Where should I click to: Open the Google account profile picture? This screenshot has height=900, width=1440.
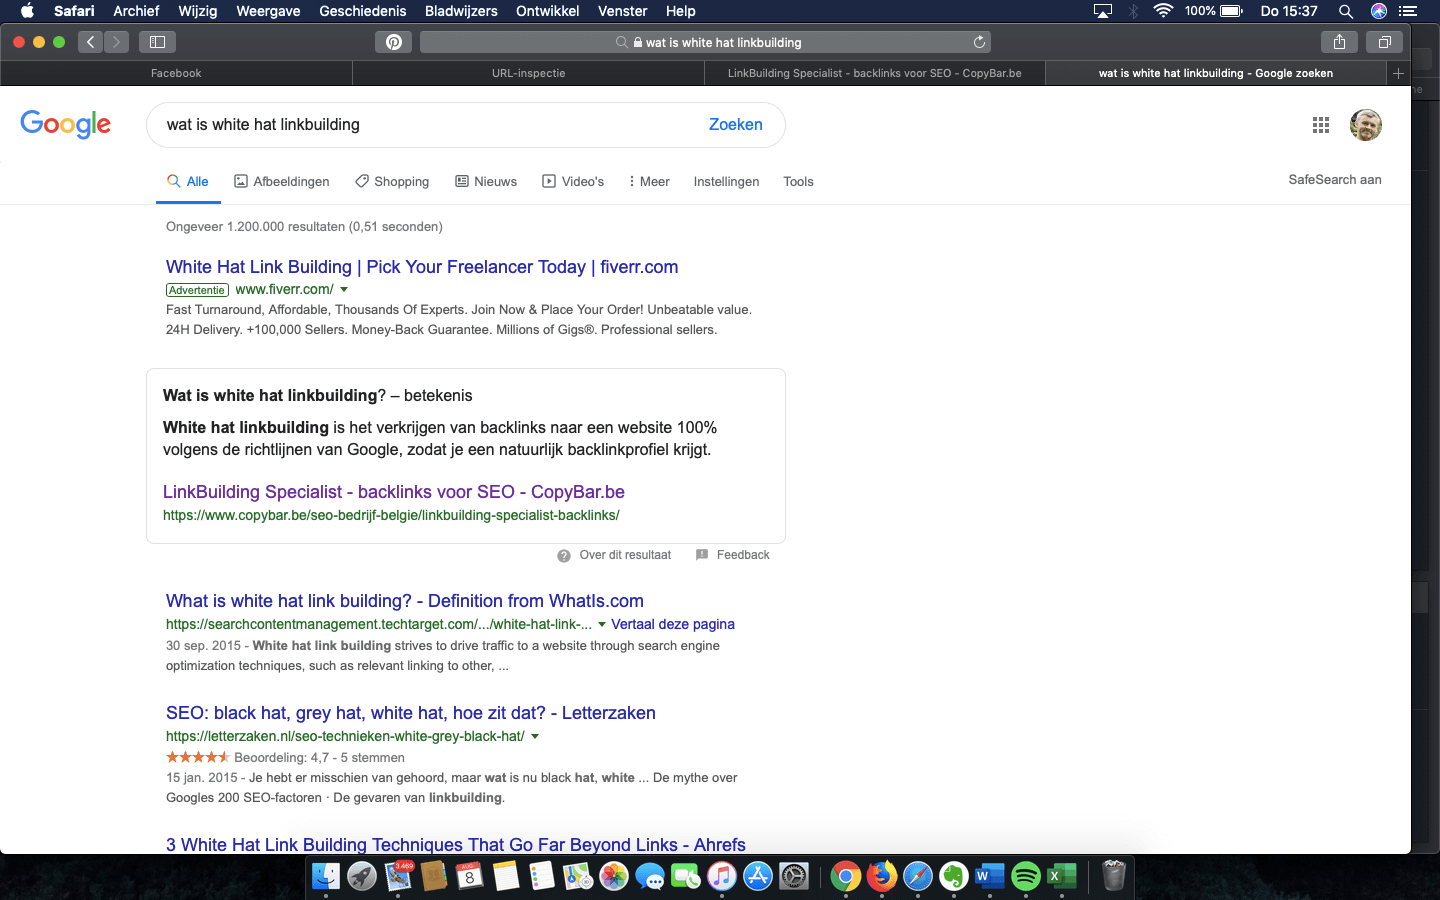point(1366,125)
